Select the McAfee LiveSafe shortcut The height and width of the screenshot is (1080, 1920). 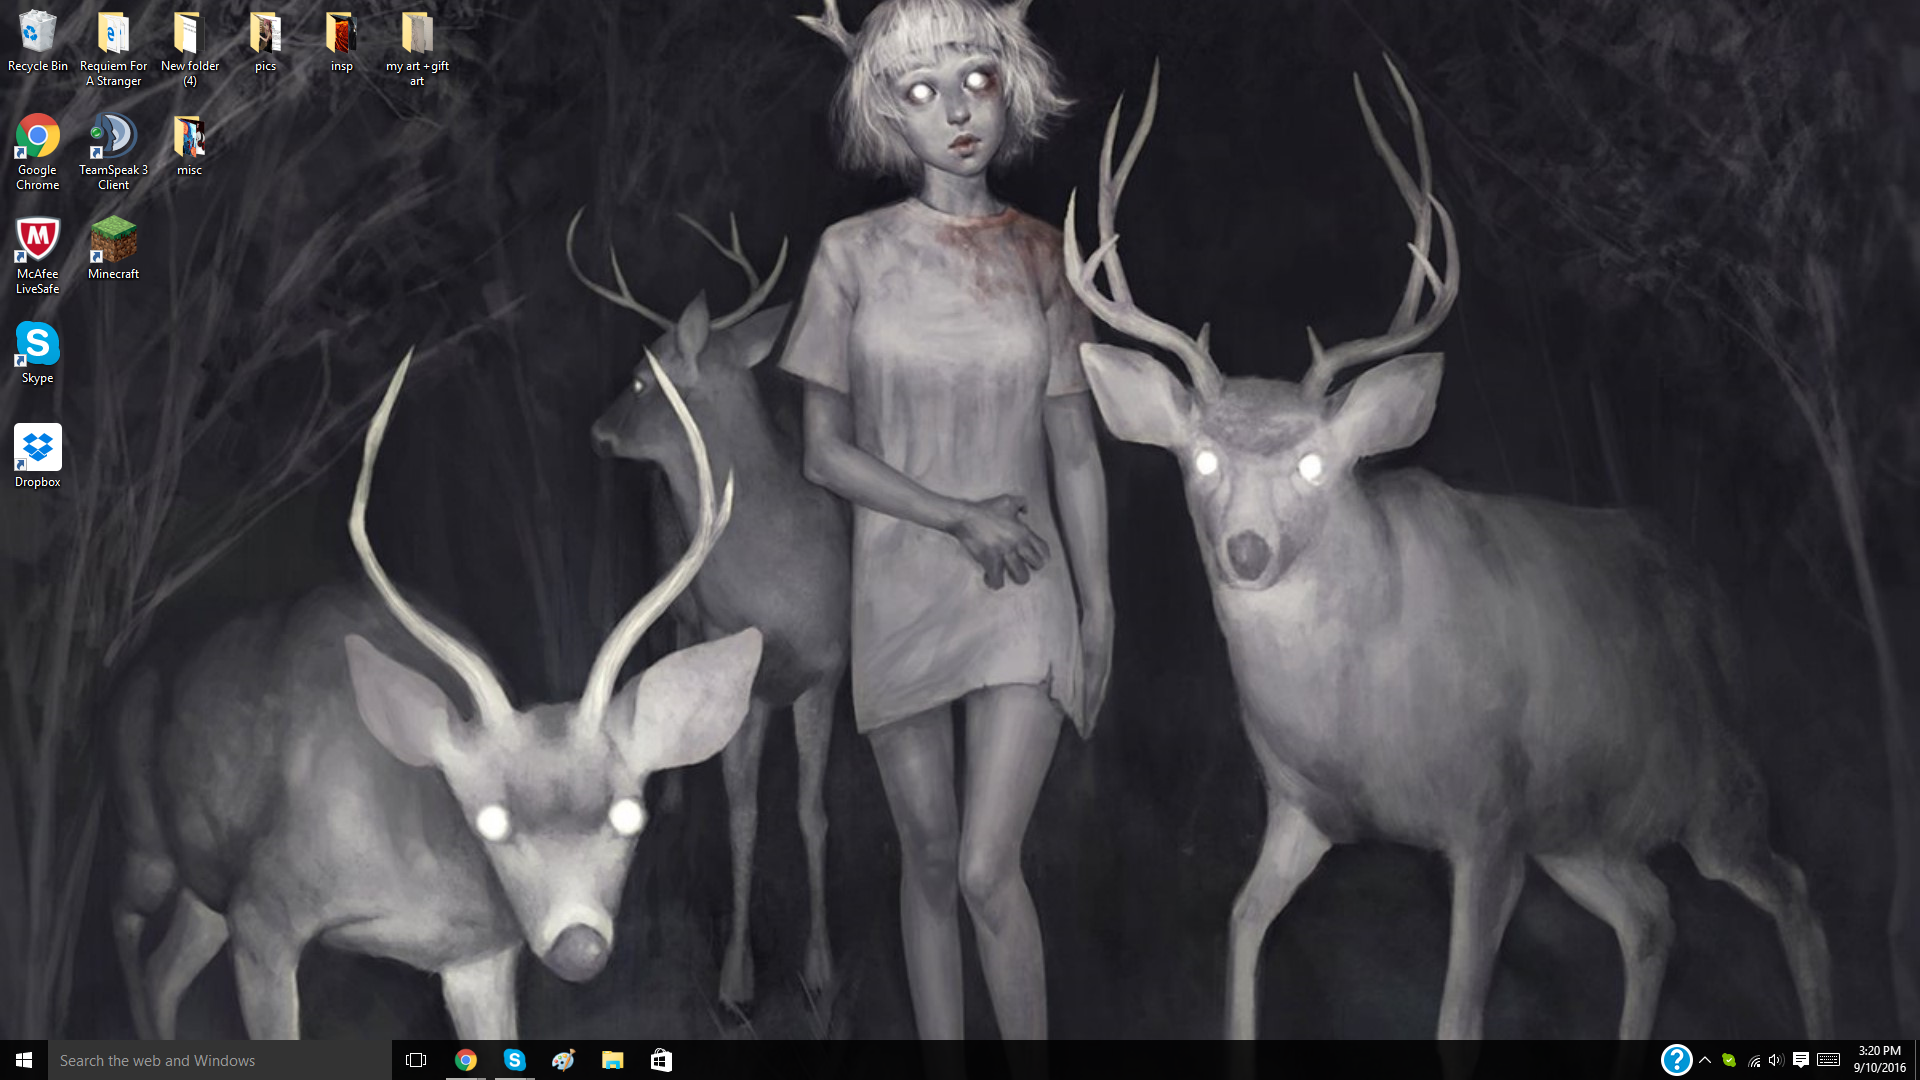pyautogui.click(x=38, y=257)
